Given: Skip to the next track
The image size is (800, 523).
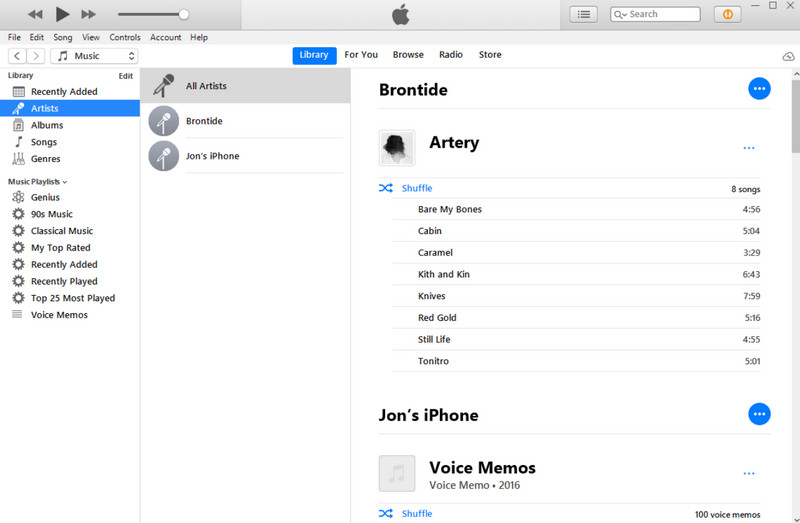Looking at the screenshot, I should (88, 14).
